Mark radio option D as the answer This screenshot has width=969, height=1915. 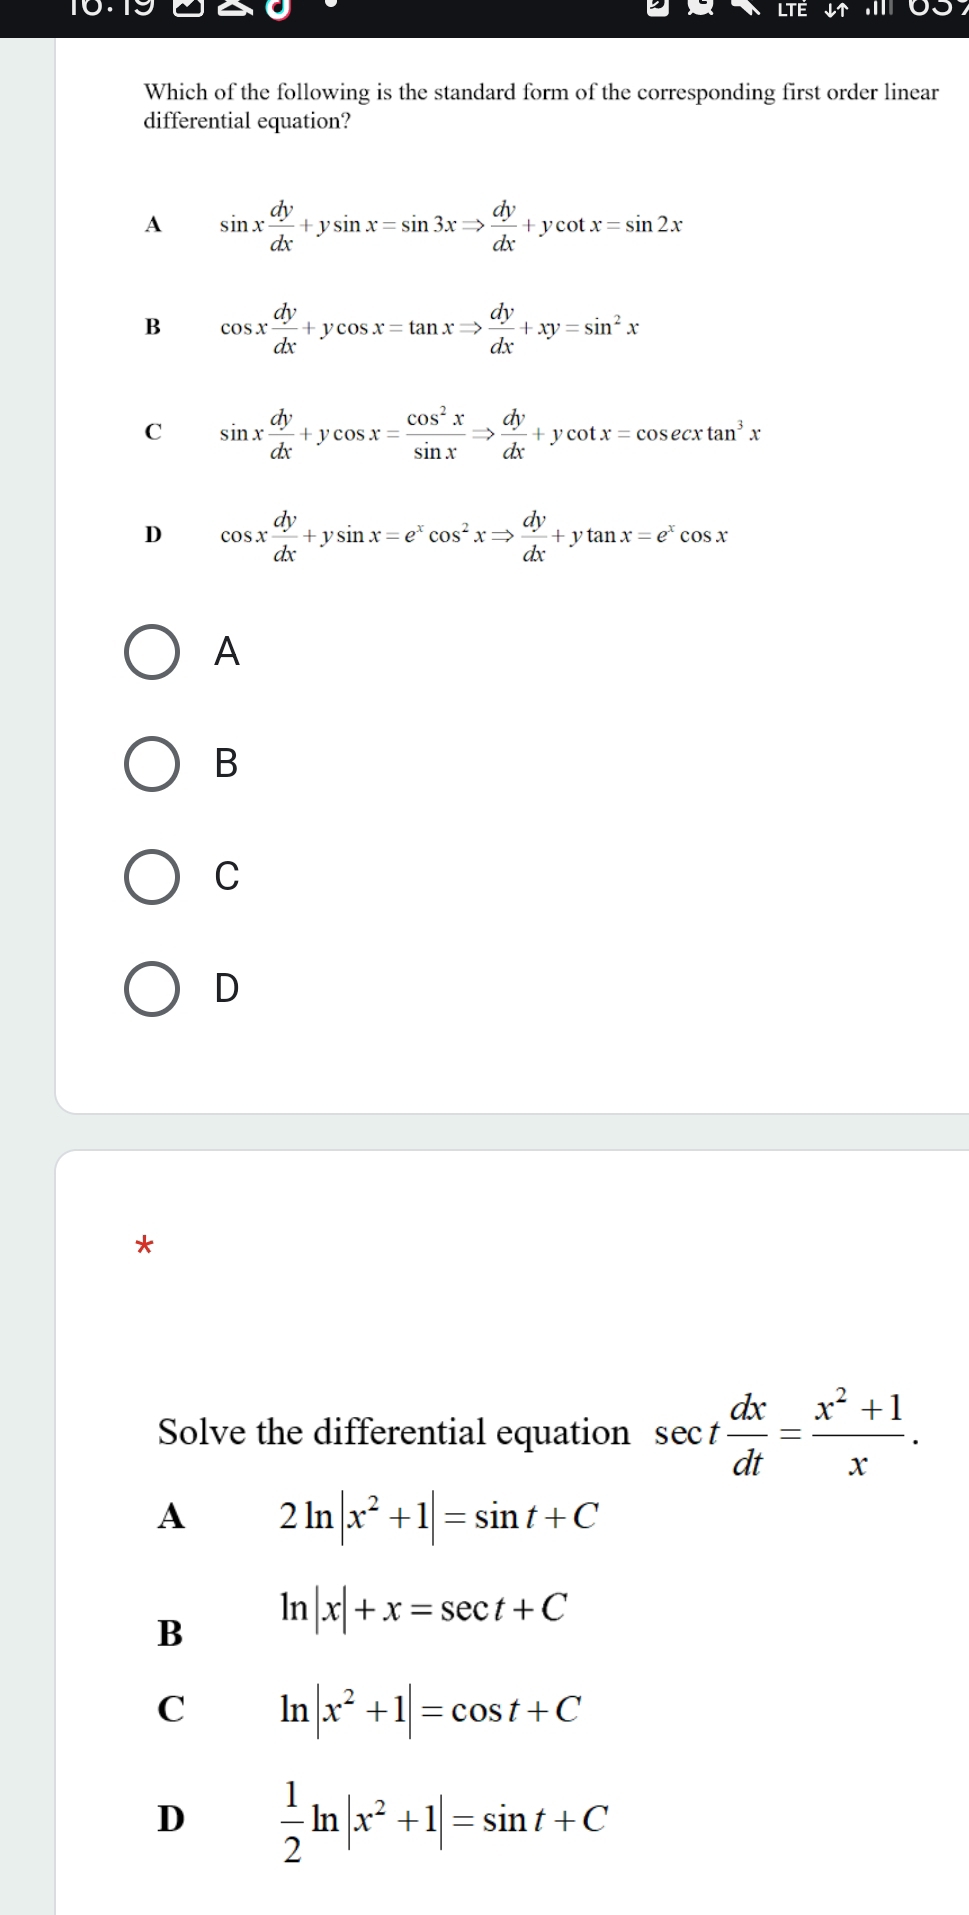tap(152, 989)
